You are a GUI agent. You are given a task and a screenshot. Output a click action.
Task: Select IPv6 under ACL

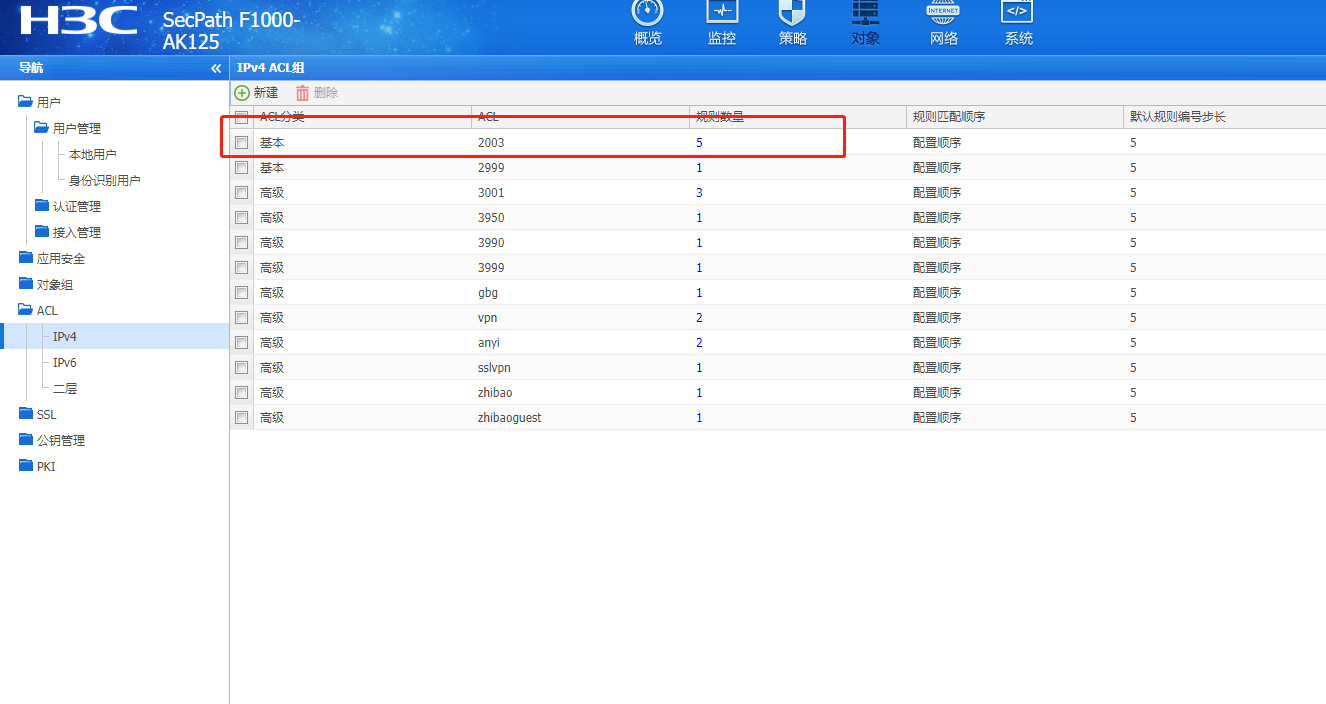tap(65, 362)
